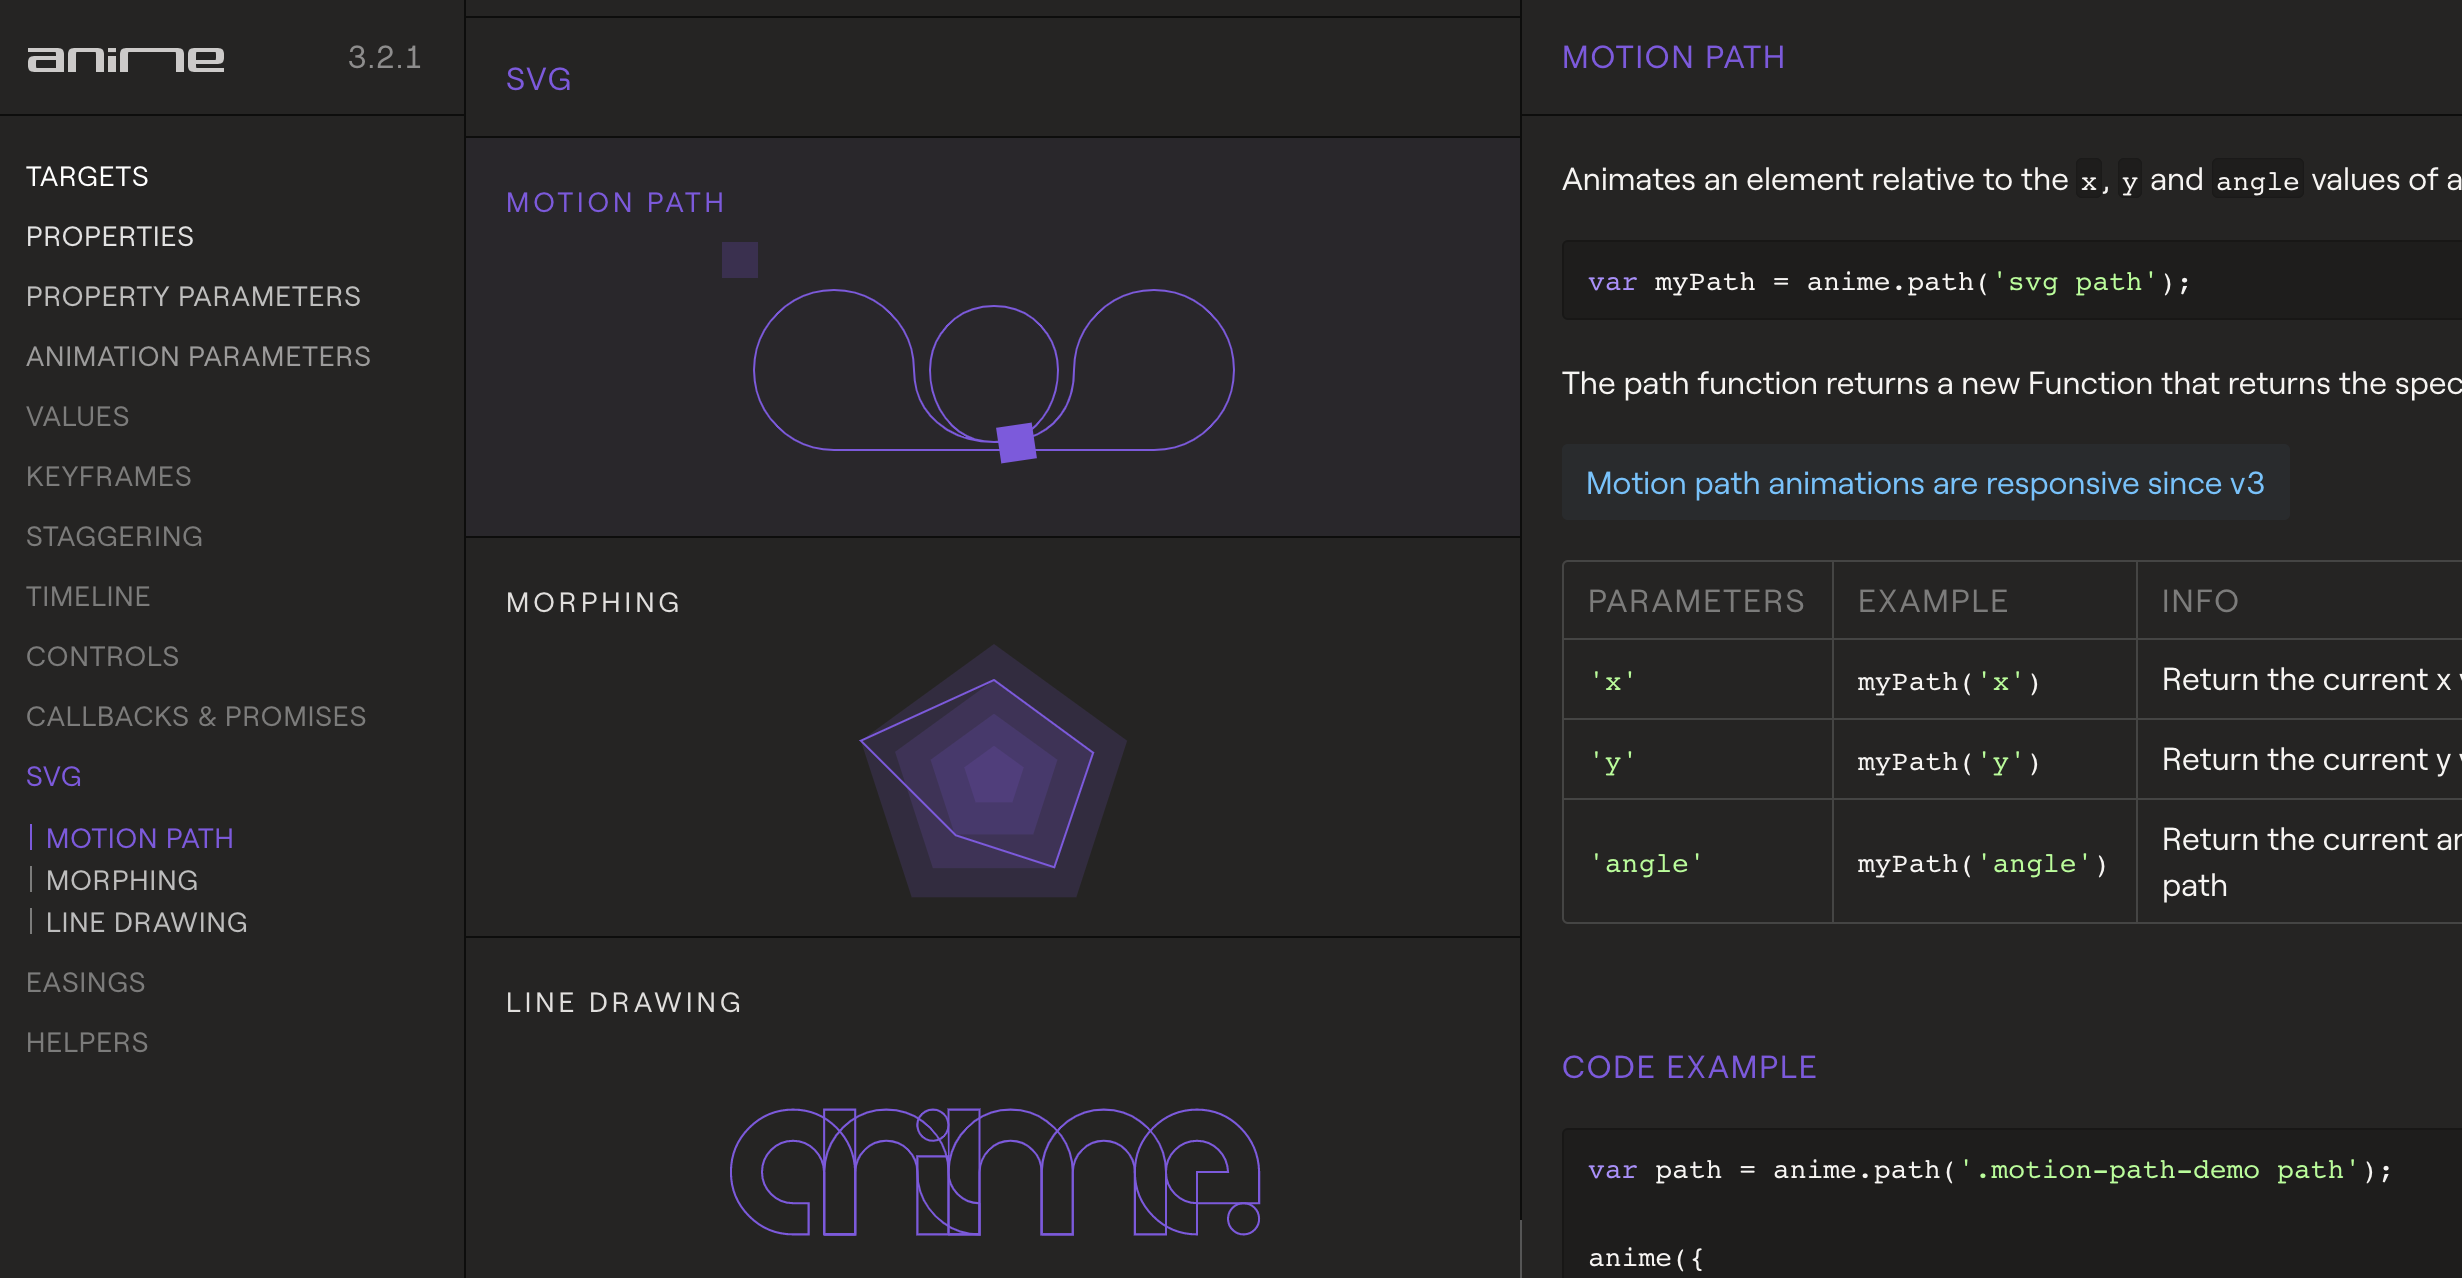Click the anime line drawing logo demo

(x=994, y=1171)
